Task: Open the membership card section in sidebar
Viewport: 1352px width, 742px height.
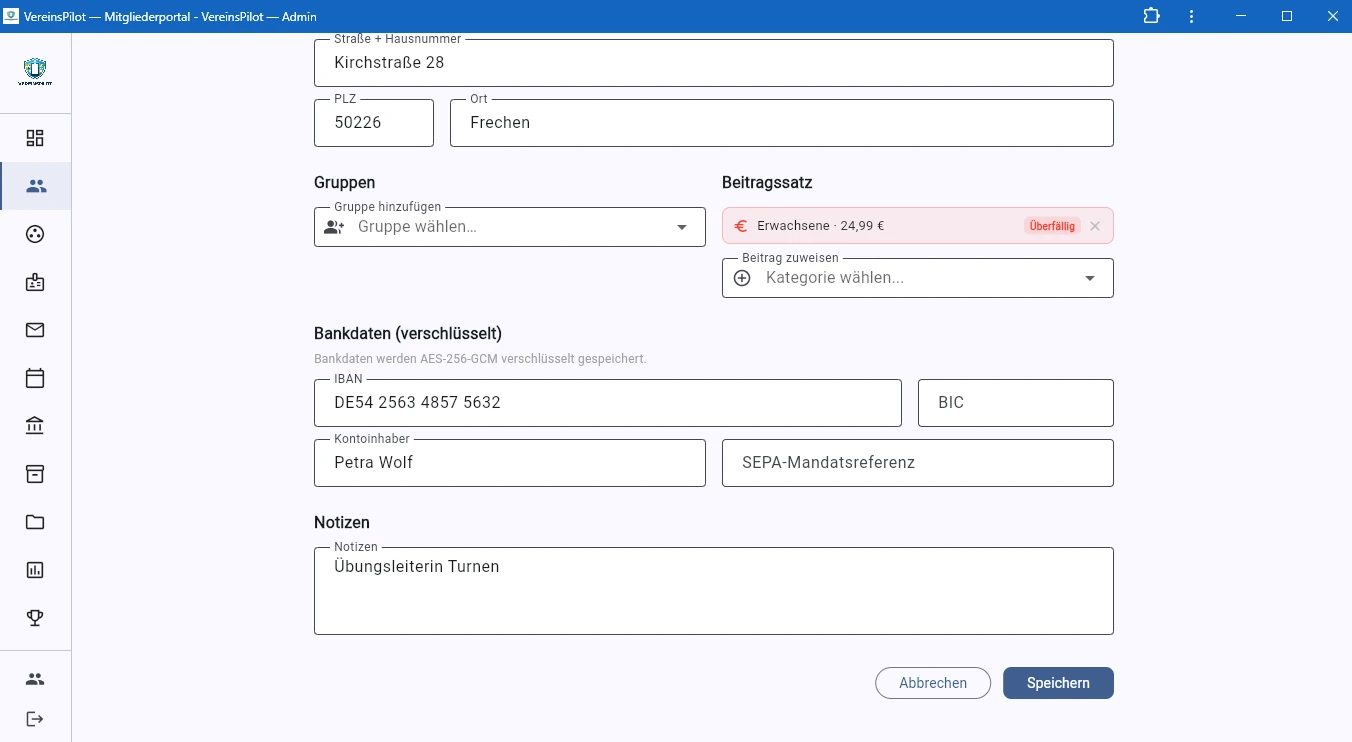Action: coord(35,282)
